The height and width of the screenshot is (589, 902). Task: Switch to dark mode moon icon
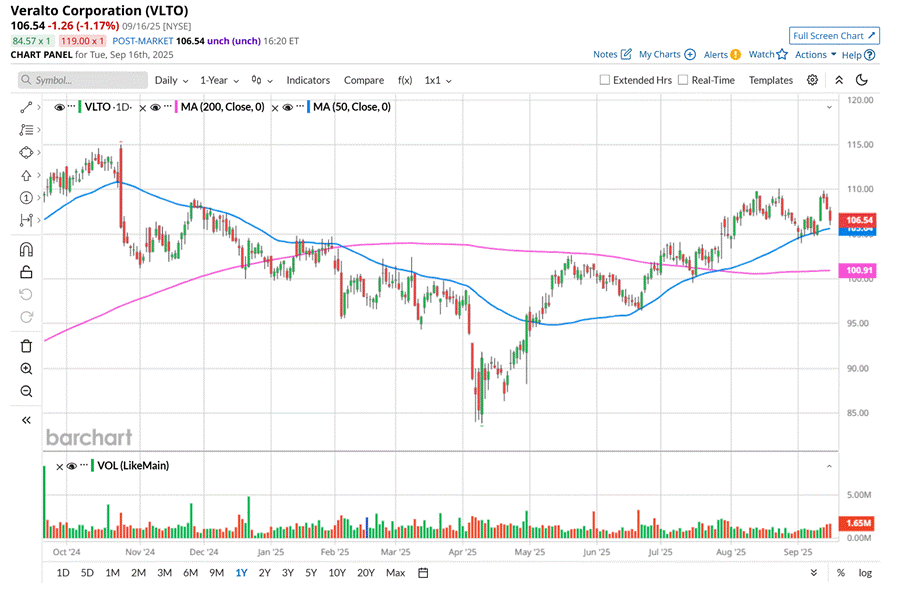862,80
